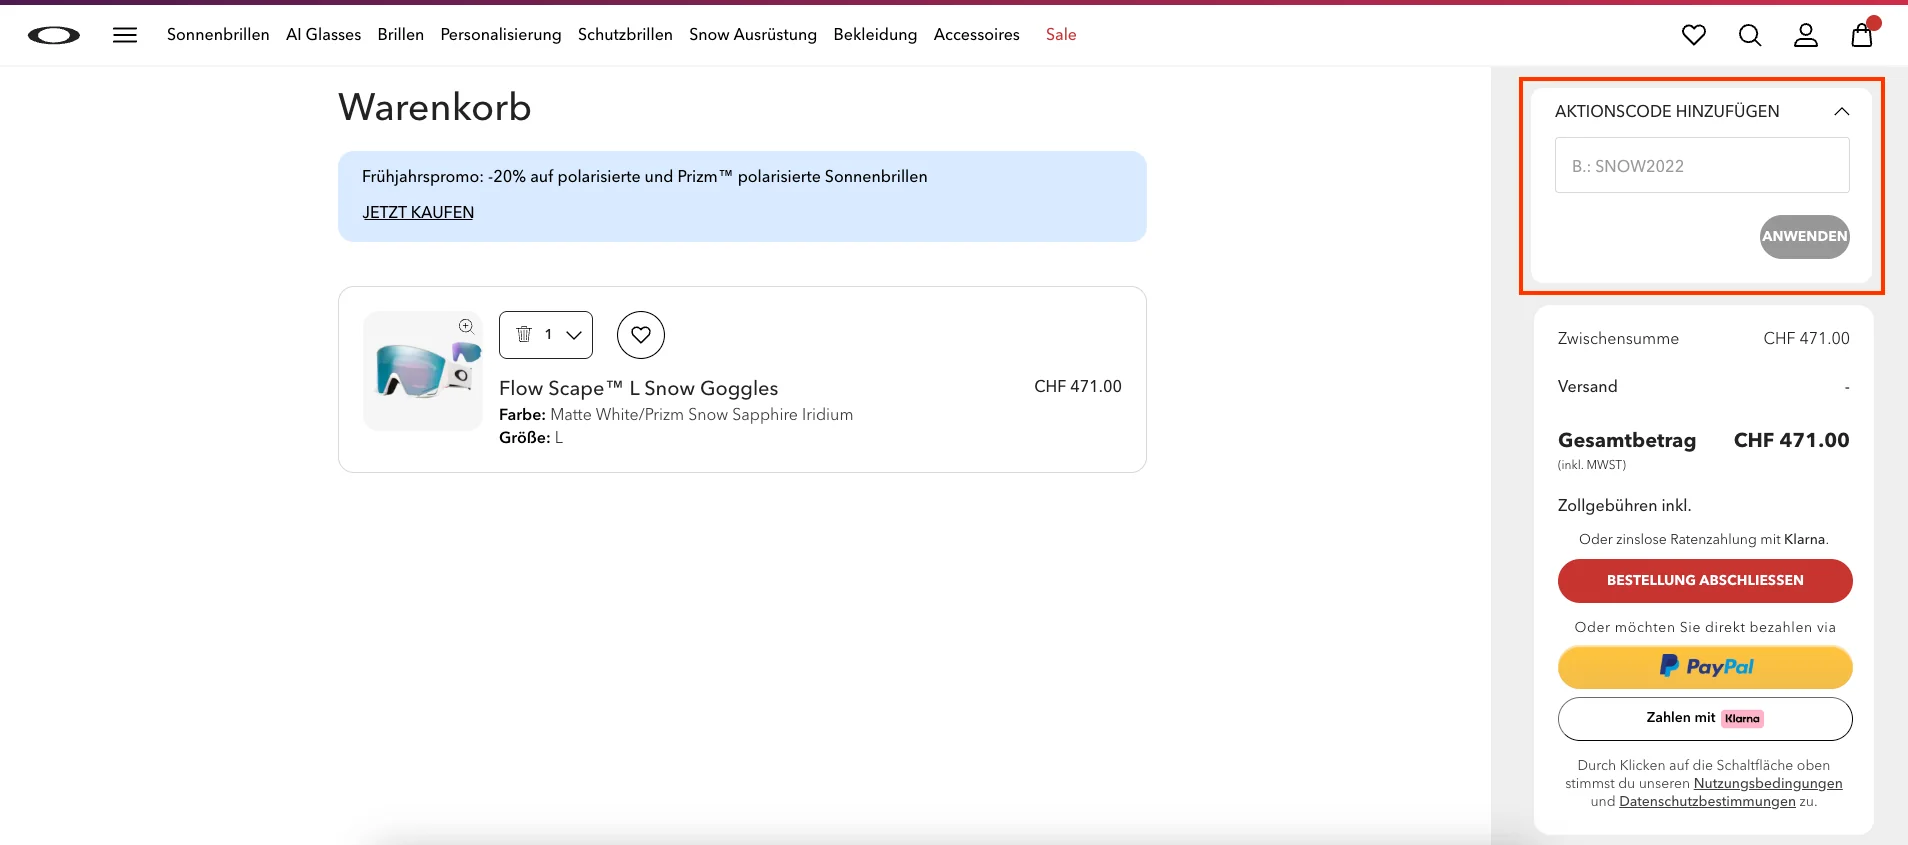Screen dimensions: 1908x845
Task: Open the hamburger menu
Action: 125,35
